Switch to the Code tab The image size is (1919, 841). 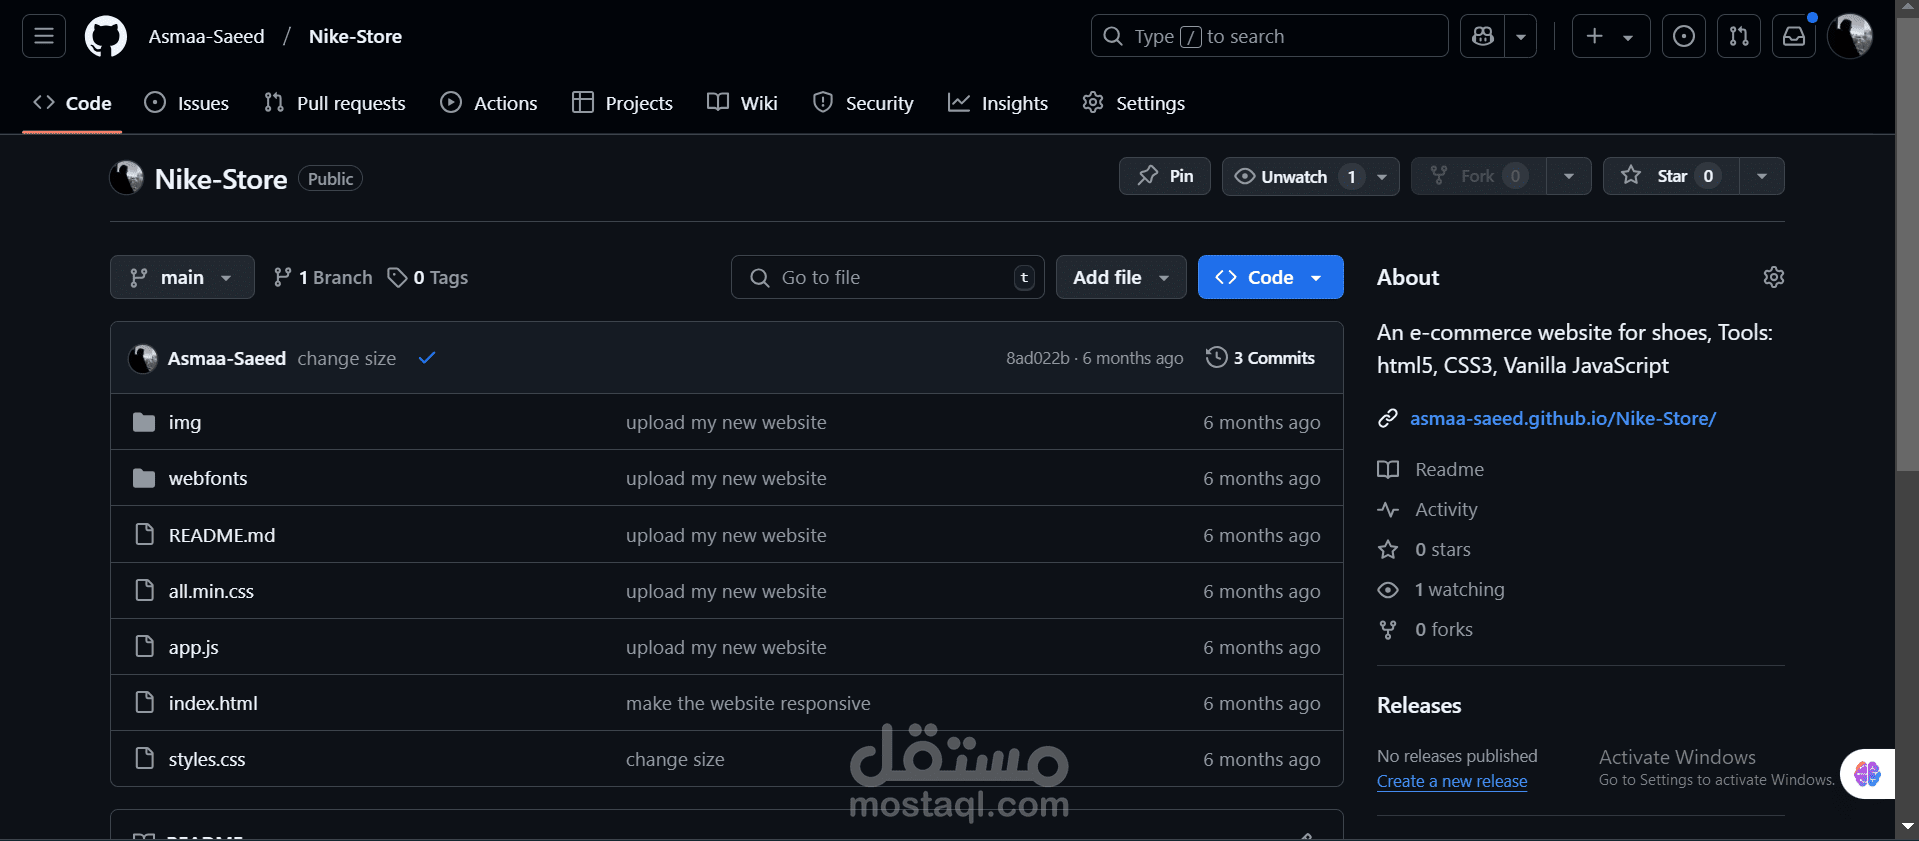pyautogui.click(x=72, y=103)
